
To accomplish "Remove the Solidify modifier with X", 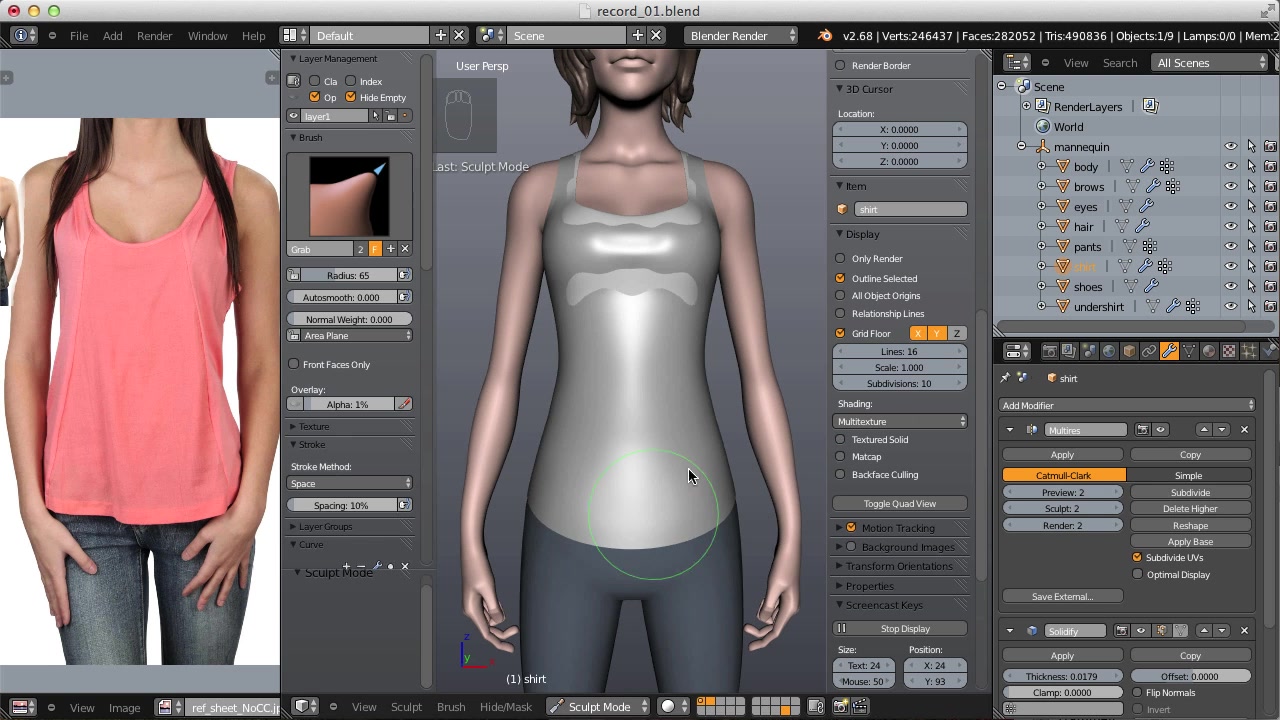I will pos(1244,631).
